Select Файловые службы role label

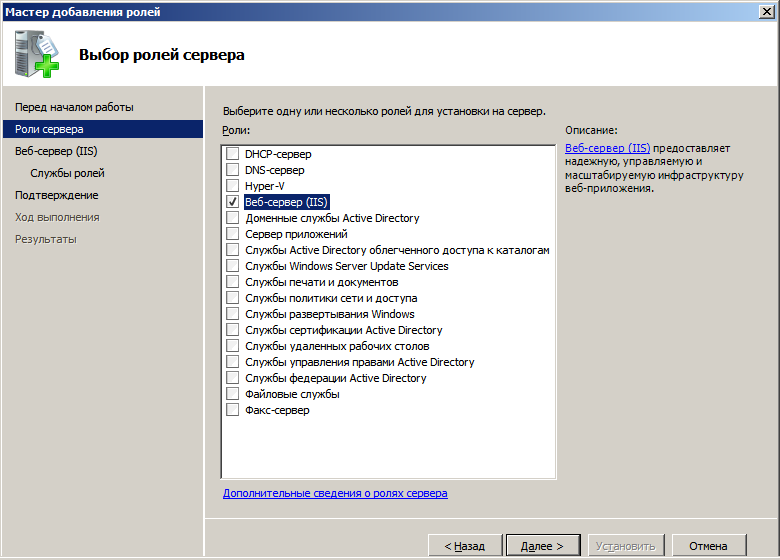(292, 394)
